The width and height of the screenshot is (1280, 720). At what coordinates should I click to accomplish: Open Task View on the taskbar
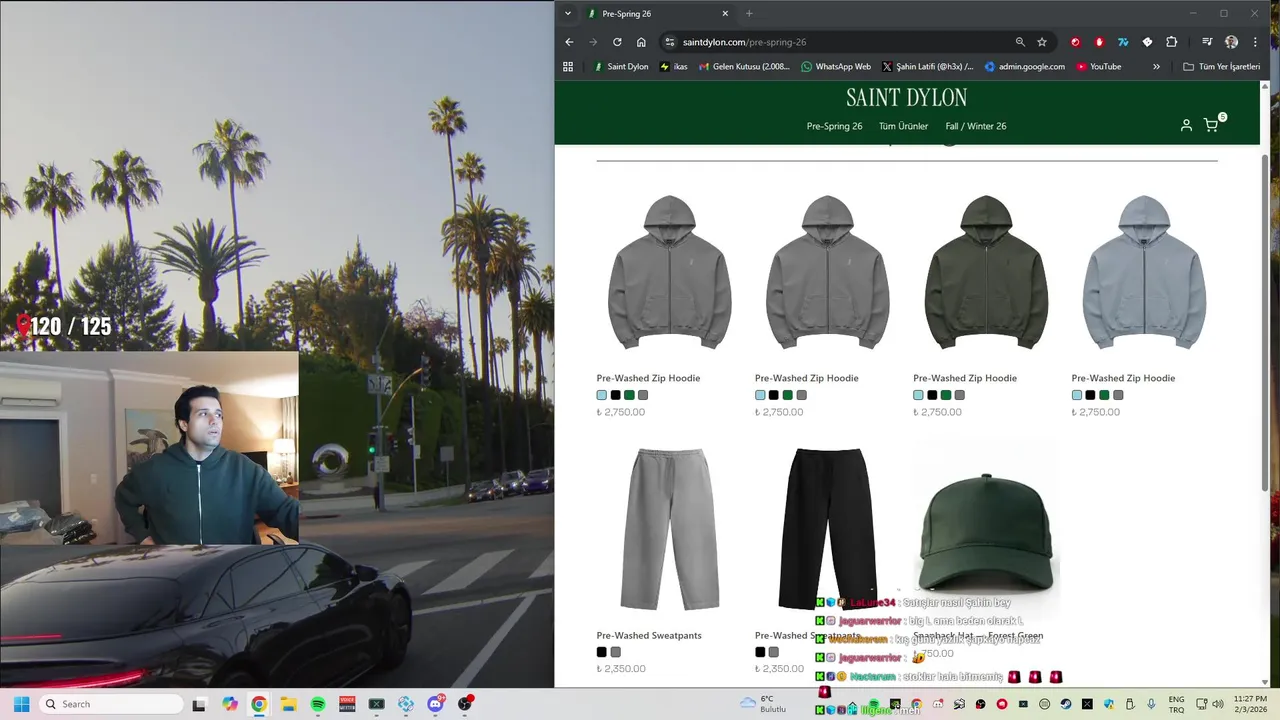click(x=199, y=704)
